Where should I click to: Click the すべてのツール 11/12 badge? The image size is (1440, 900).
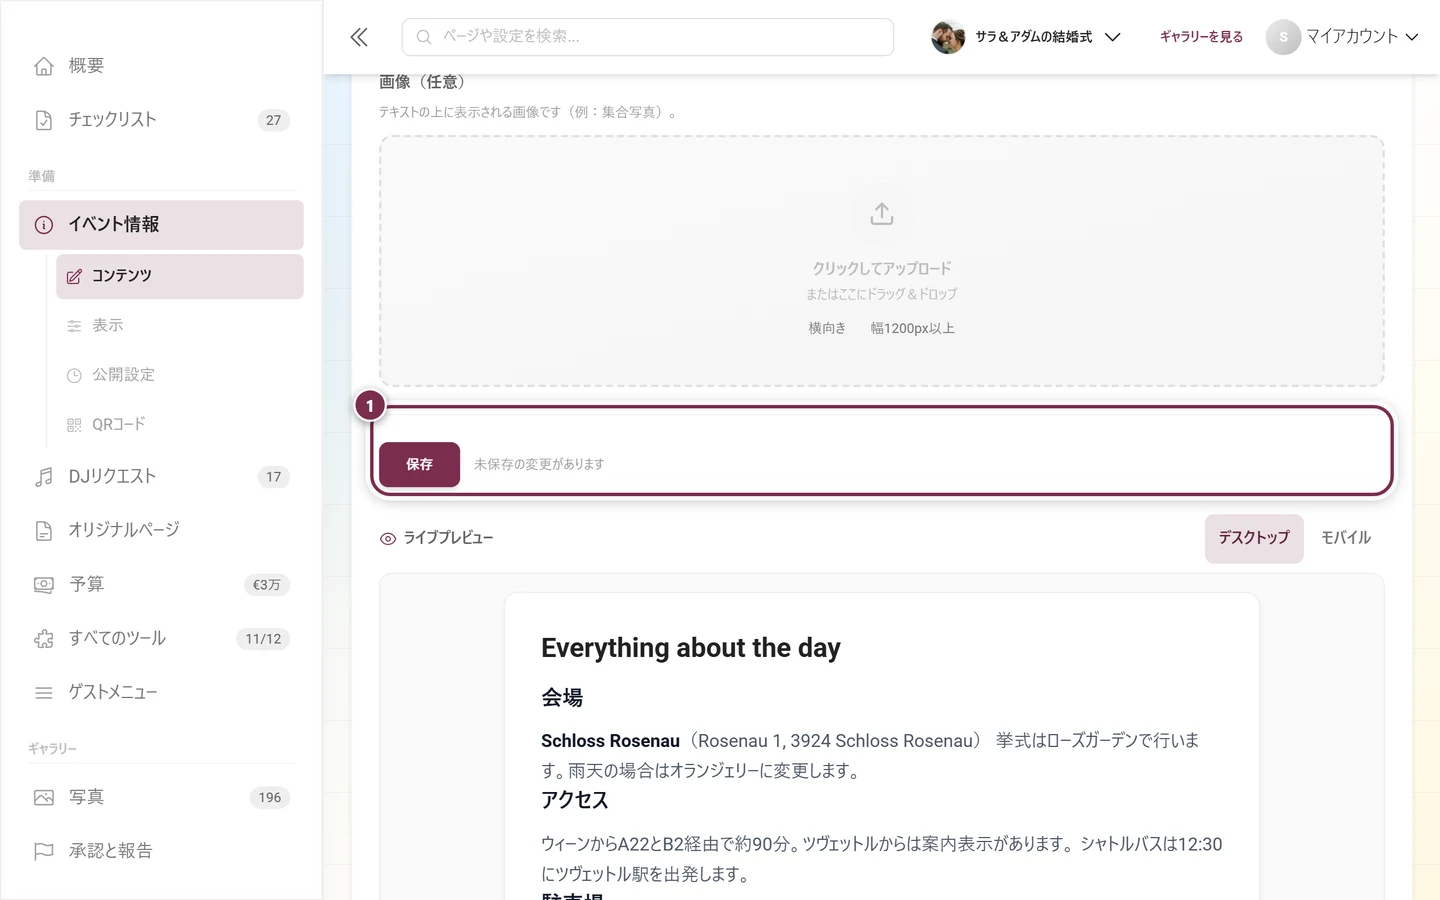pos(264,639)
